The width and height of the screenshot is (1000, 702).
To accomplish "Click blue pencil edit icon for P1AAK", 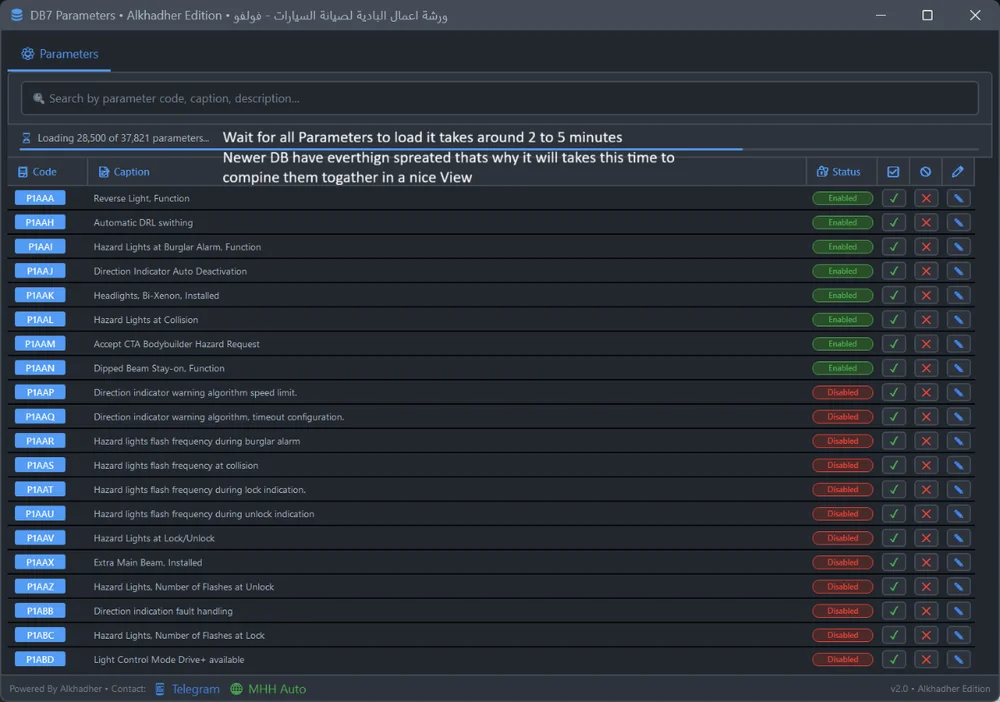I will pos(958,296).
